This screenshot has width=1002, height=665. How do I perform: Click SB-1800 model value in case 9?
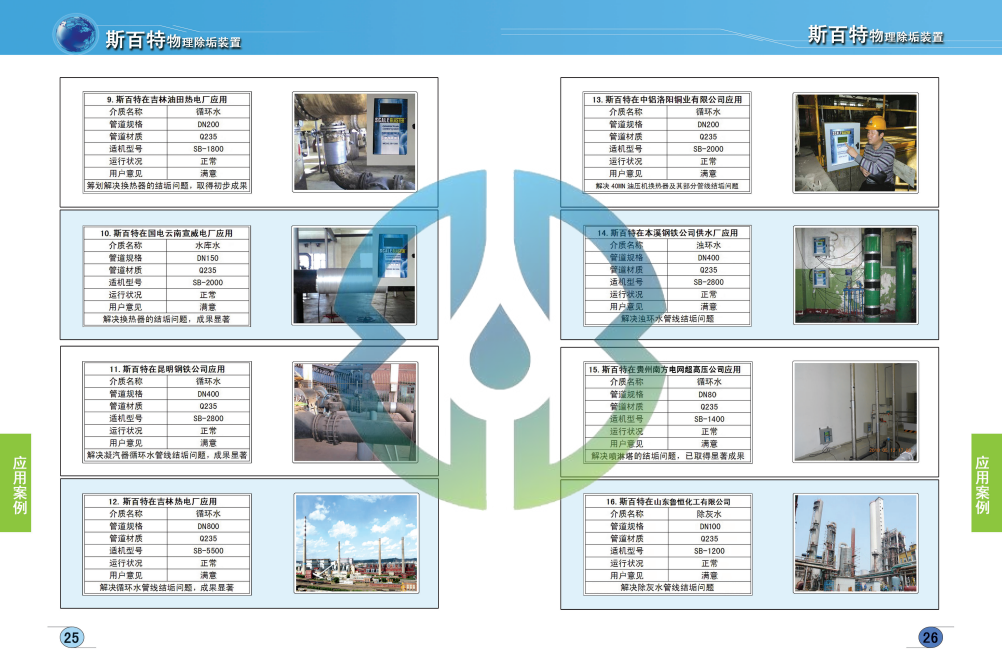(208, 149)
